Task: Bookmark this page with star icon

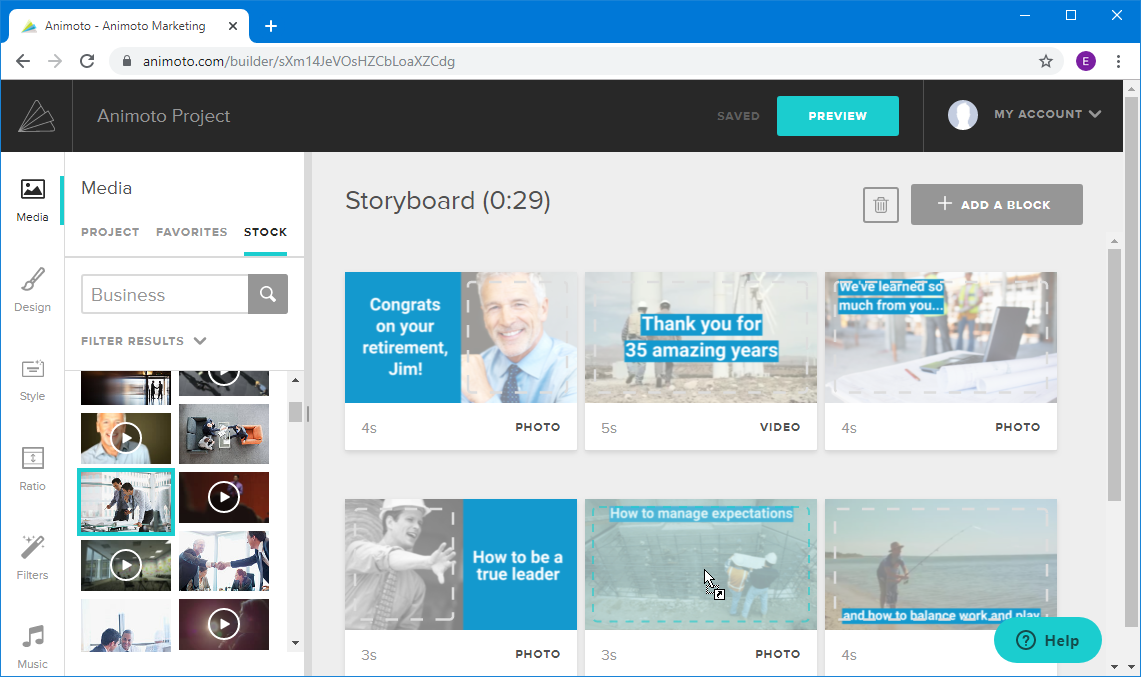Action: (x=1046, y=61)
